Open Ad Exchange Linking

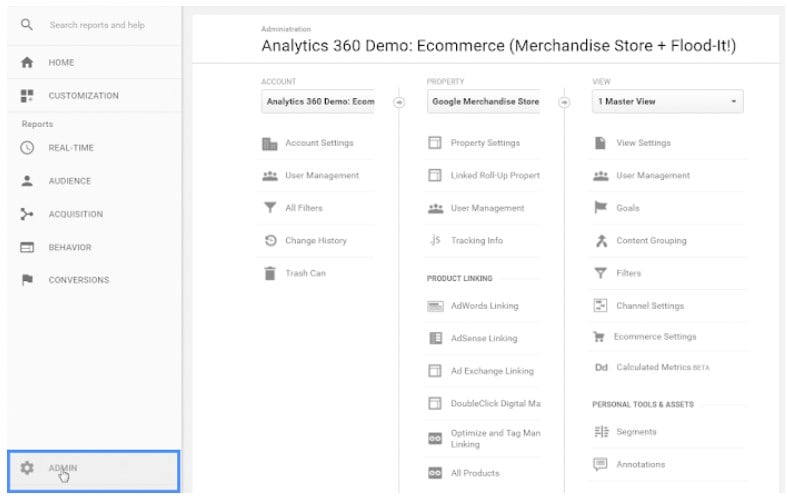492,371
